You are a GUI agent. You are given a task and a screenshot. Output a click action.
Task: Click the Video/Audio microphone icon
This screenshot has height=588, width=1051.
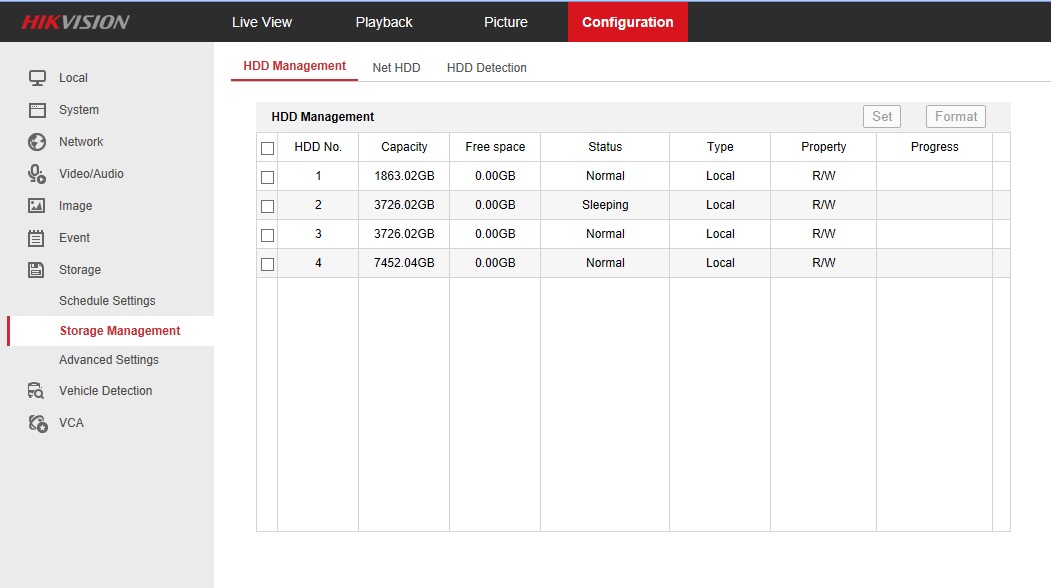37,174
